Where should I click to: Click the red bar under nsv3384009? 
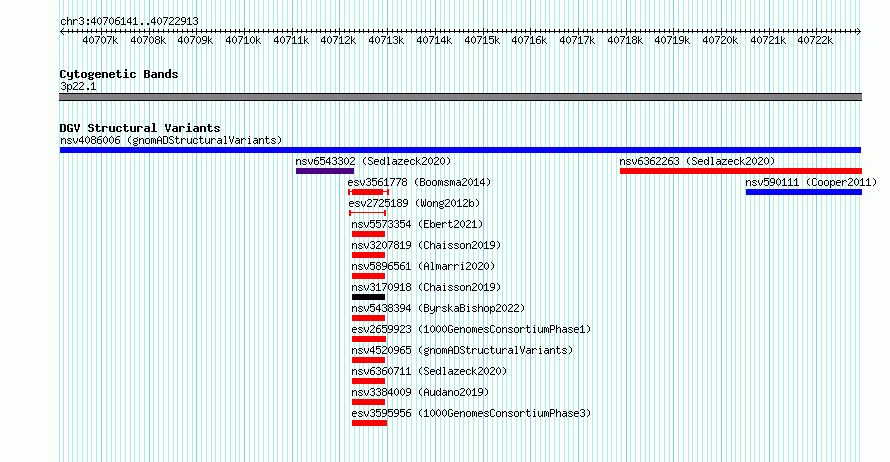368,402
